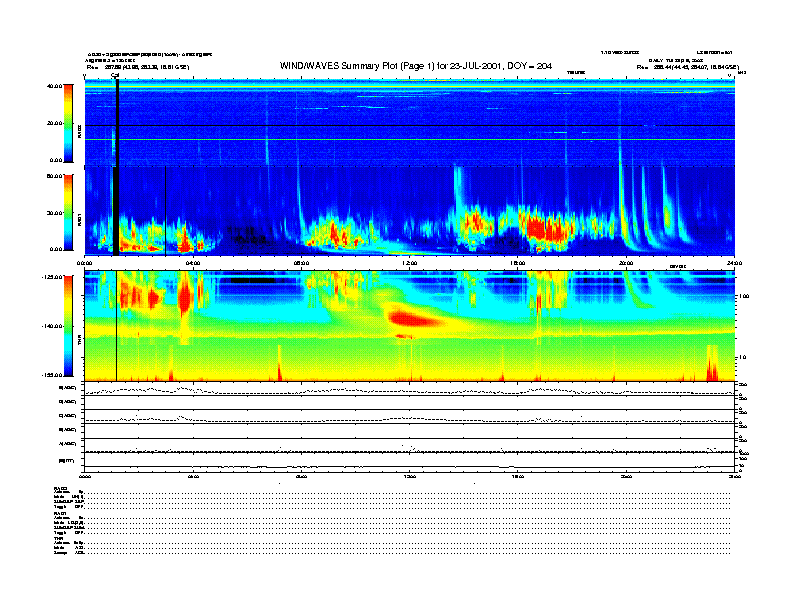Click the RAD2 color scale bar
792x612 pixels.
click(x=68, y=124)
